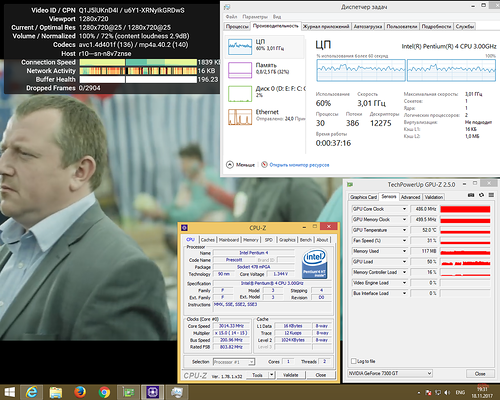Switch to Task Manager taskbar icon

pyautogui.click(x=177, y=392)
